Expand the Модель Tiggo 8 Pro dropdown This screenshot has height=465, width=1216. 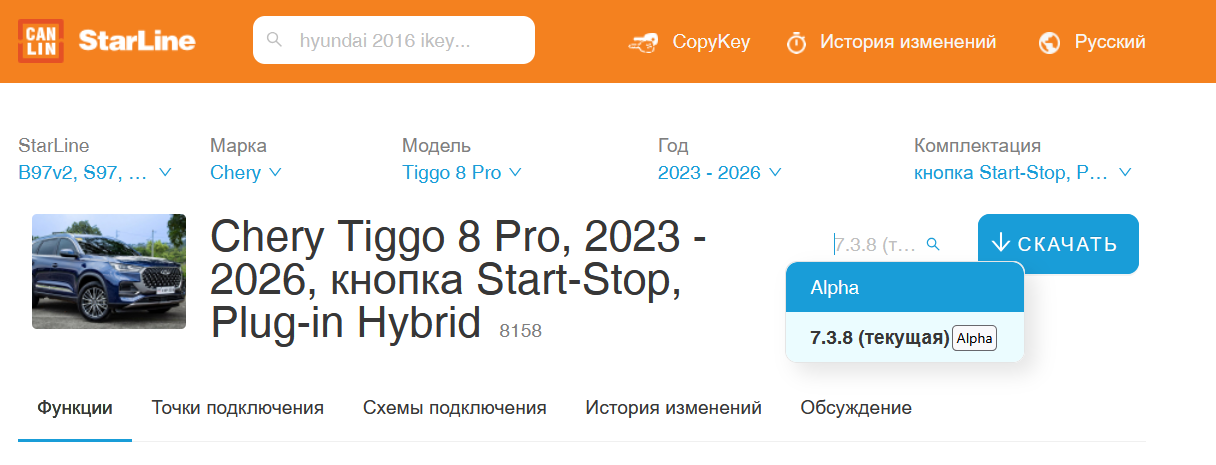pos(462,173)
